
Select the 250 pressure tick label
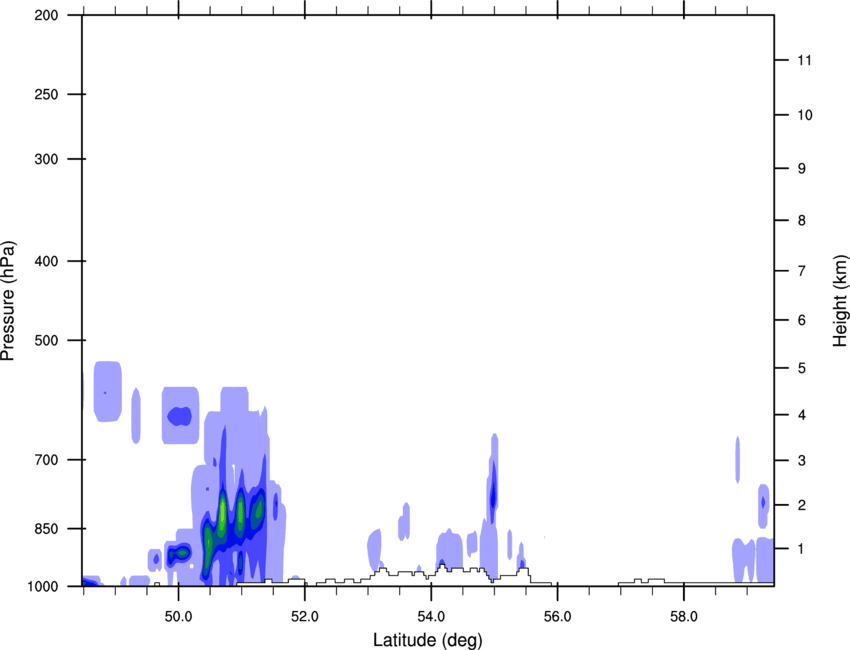(46, 94)
